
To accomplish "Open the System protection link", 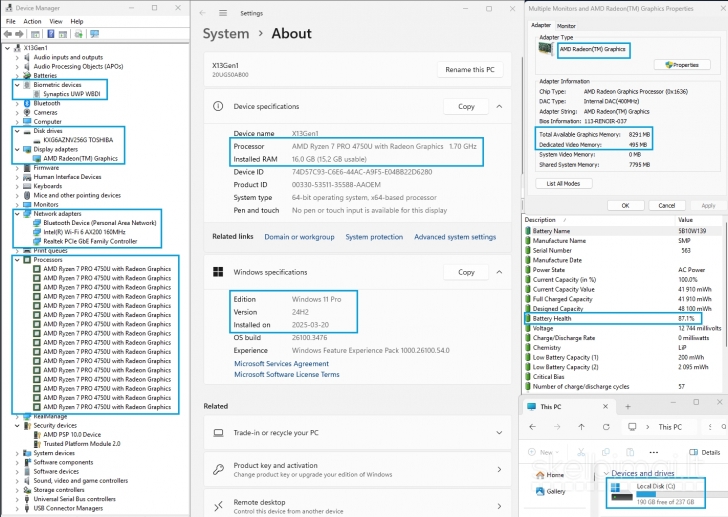I will (x=374, y=237).
